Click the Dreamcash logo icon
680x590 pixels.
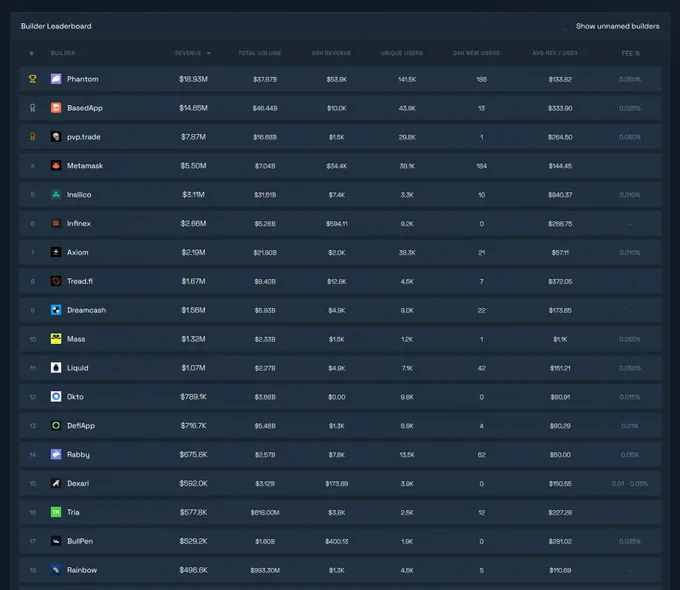pos(56,310)
